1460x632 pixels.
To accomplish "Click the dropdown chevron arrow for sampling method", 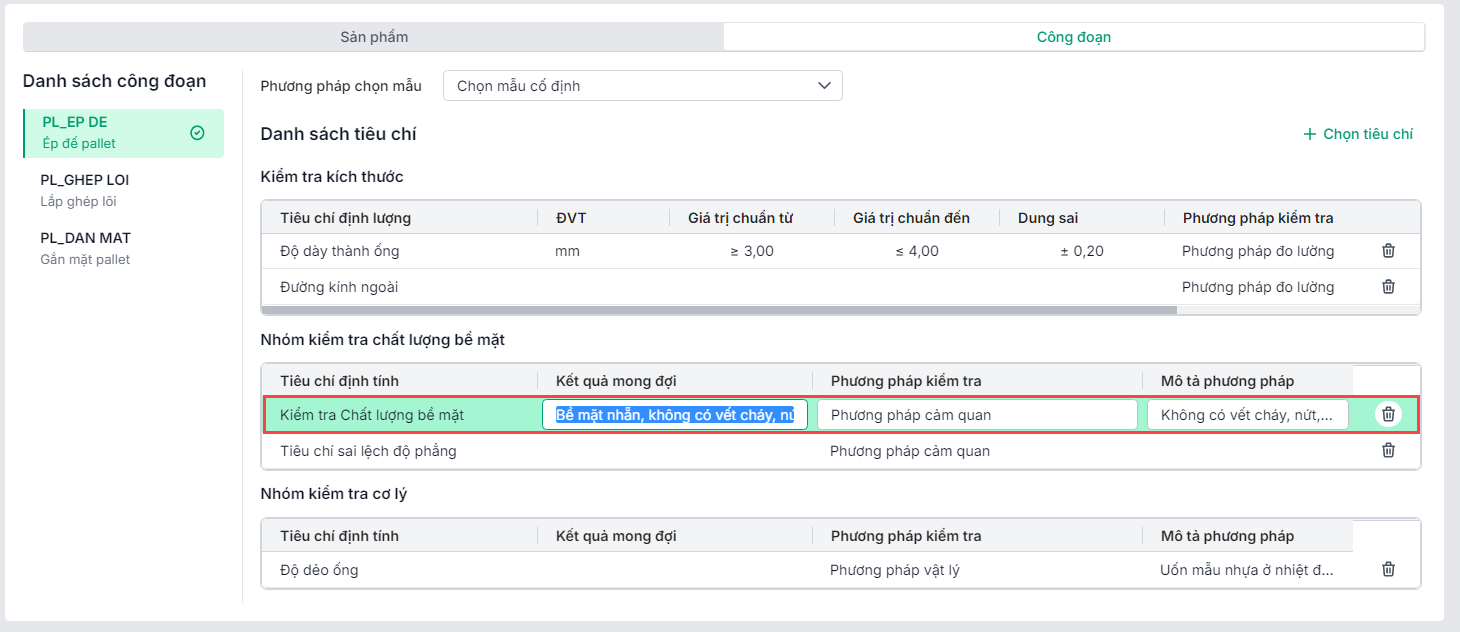I will pos(824,86).
